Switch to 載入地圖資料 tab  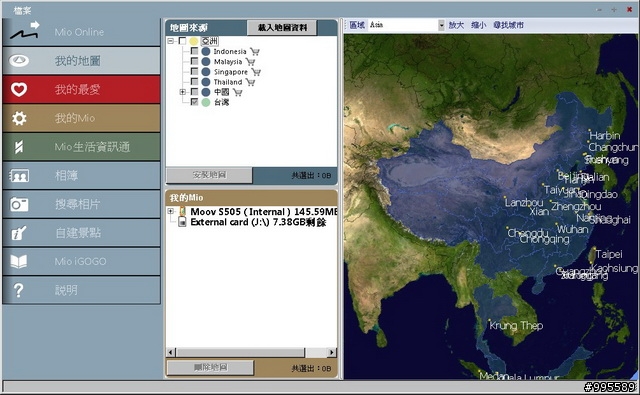point(282,28)
